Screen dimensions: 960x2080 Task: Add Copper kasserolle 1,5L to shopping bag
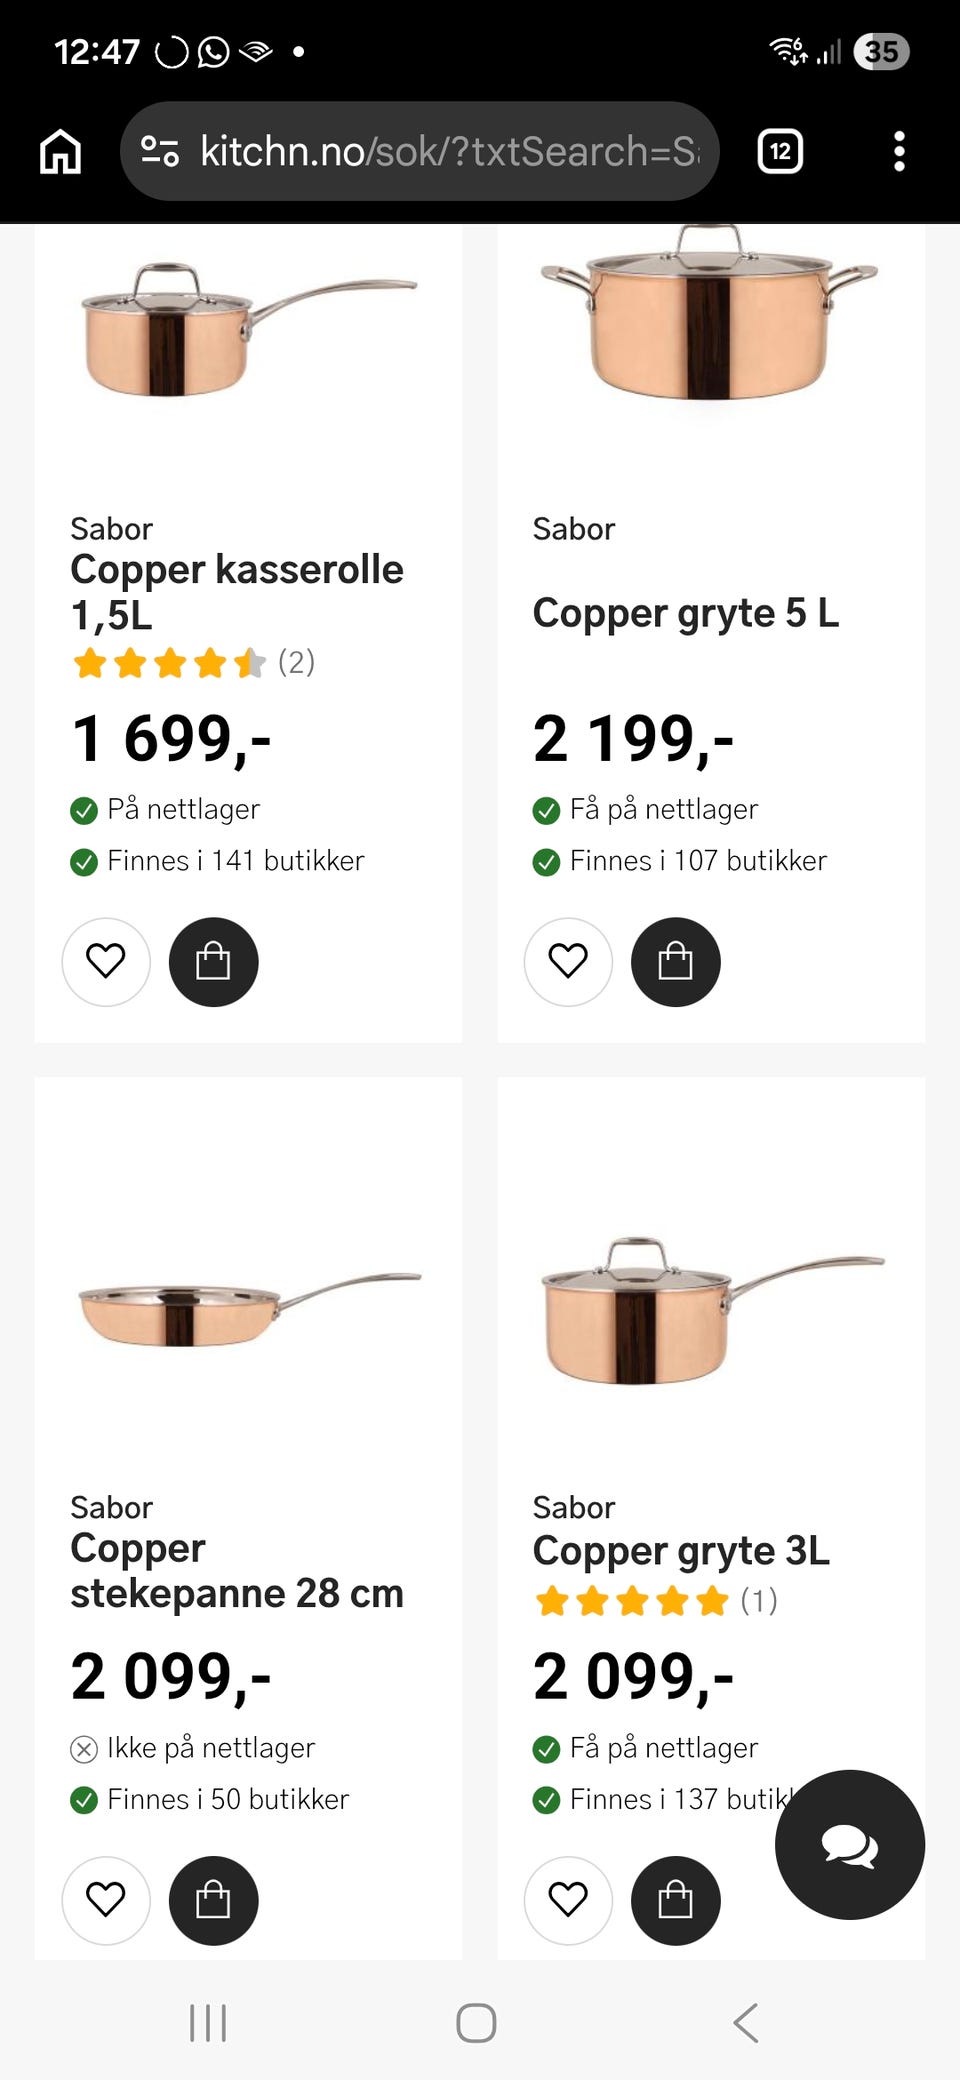[213, 961]
